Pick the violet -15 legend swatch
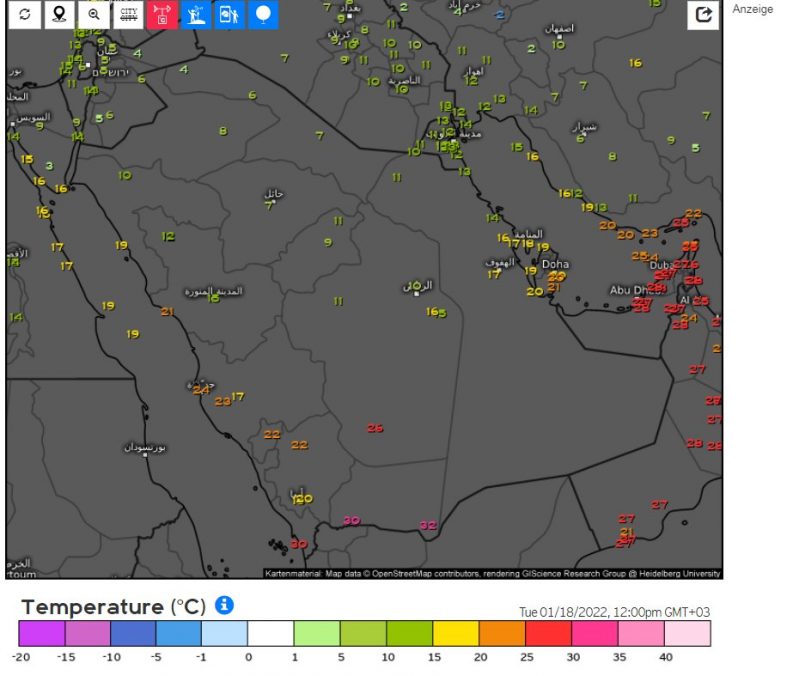The image size is (799, 676). coord(88,633)
